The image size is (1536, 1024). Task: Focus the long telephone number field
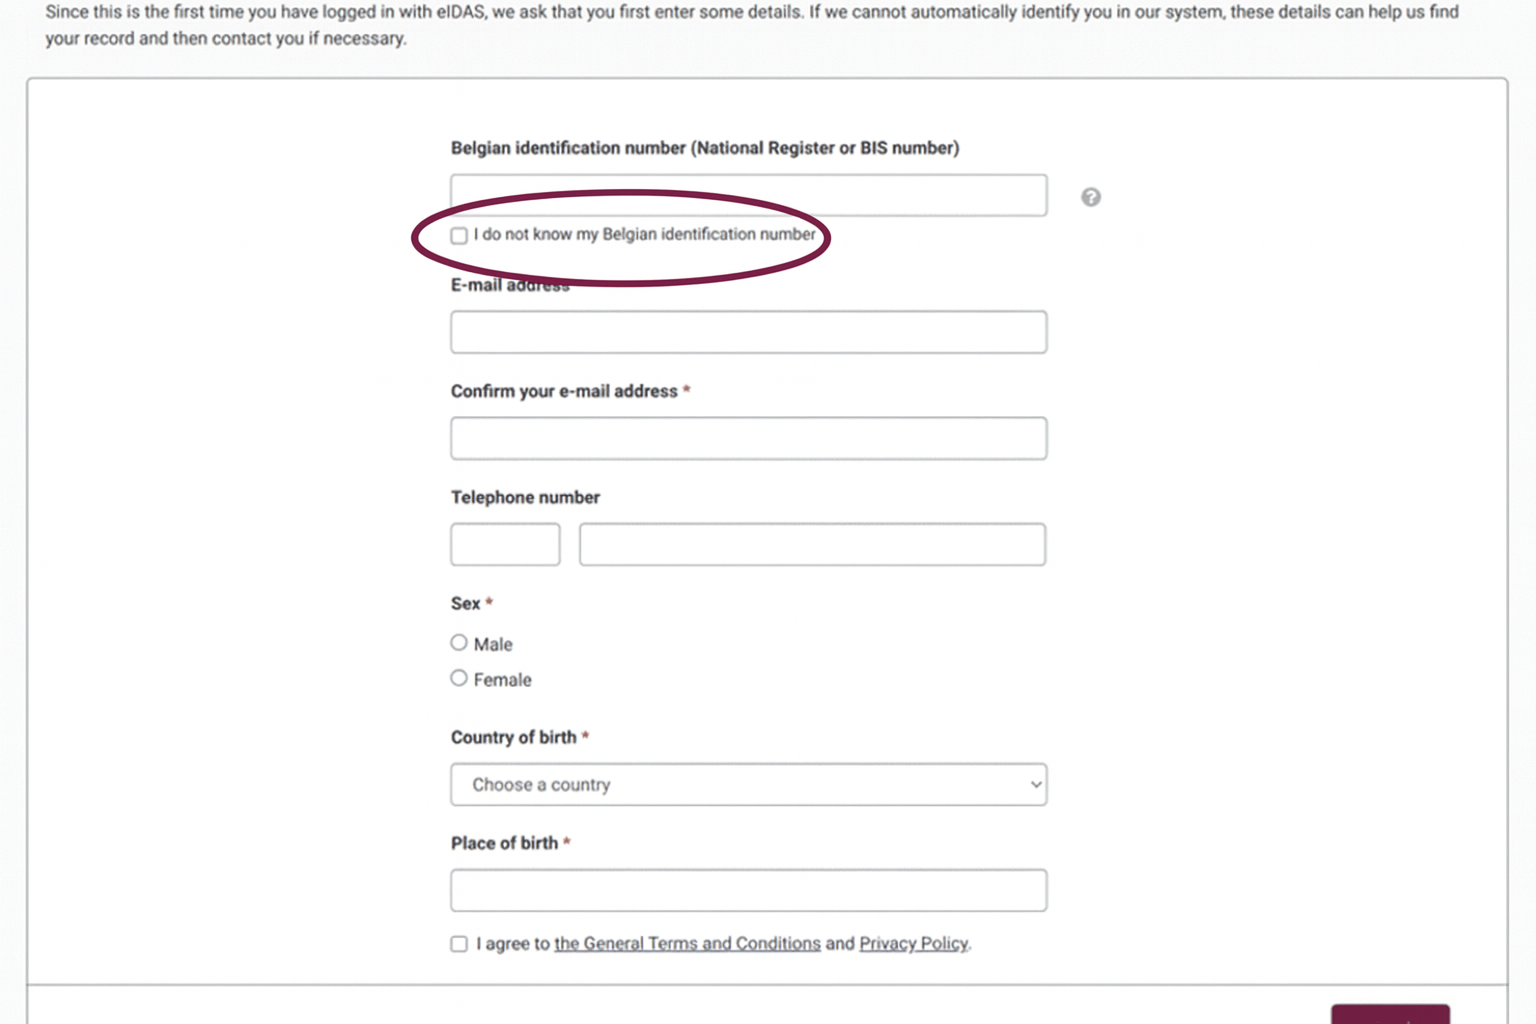click(x=812, y=544)
